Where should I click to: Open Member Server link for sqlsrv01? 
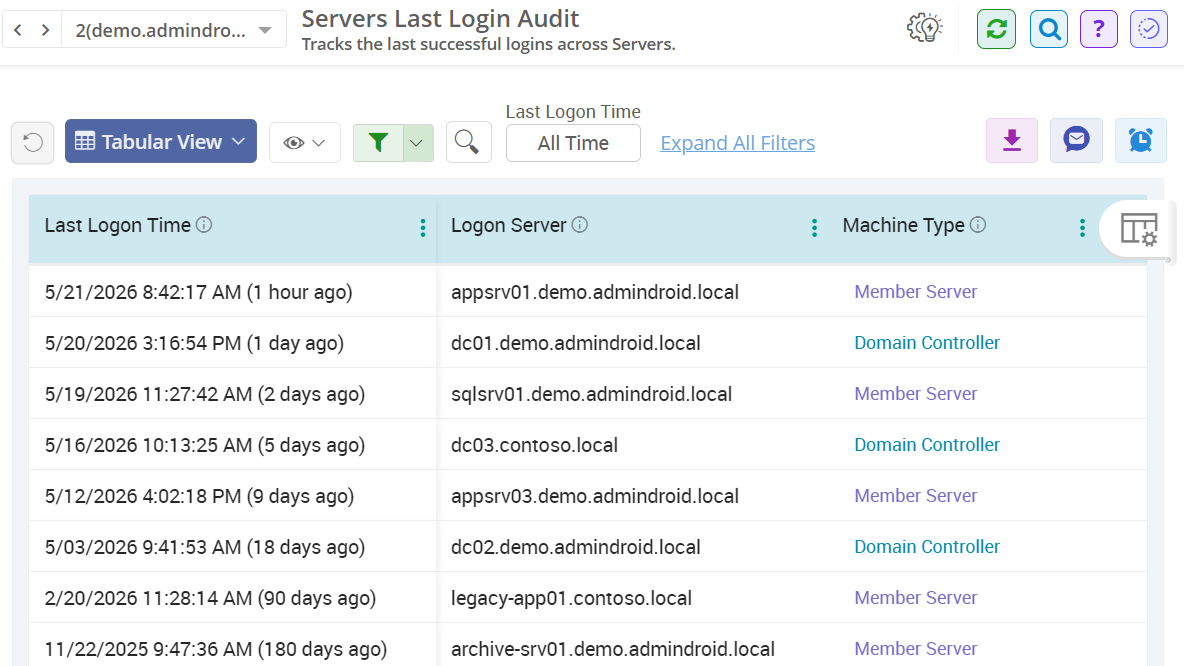(x=915, y=393)
